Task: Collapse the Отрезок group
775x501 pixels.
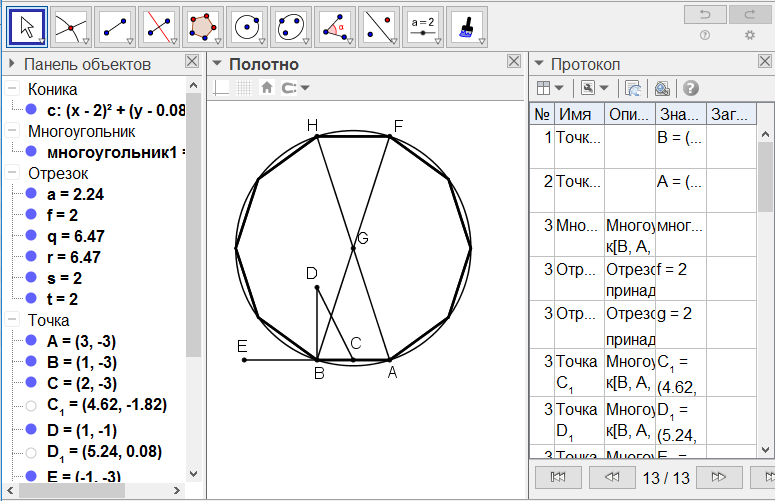Action: 13,173
